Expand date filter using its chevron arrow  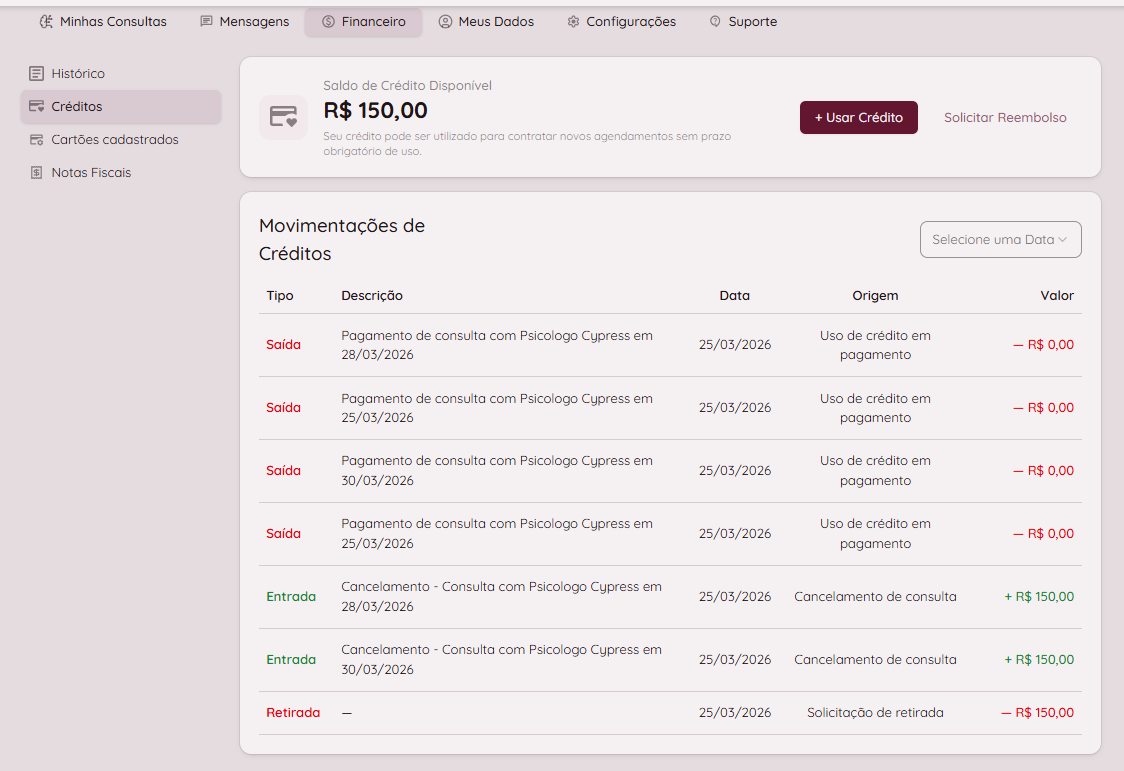(x=1063, y=239)
